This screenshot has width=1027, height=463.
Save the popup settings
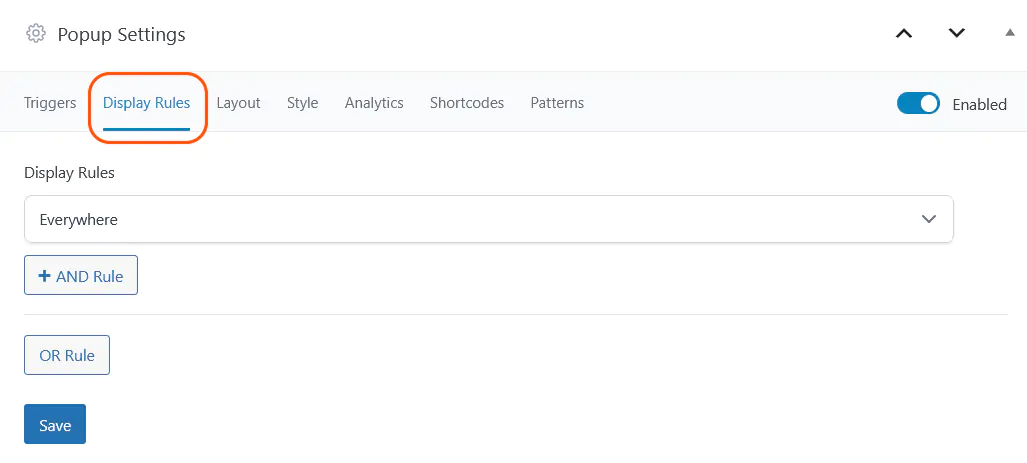55,424
